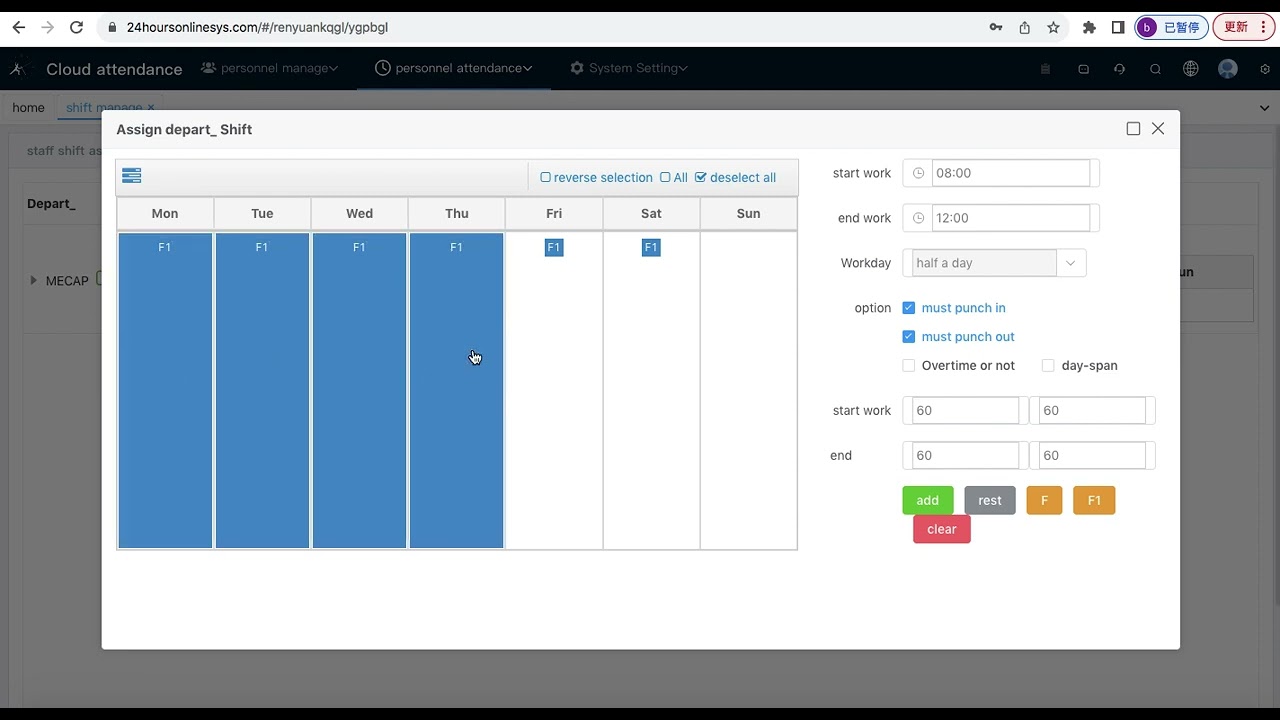This screenshot has height=720, width=1280.
Task: Open the message box icon in header
Action: (1083, 69)
